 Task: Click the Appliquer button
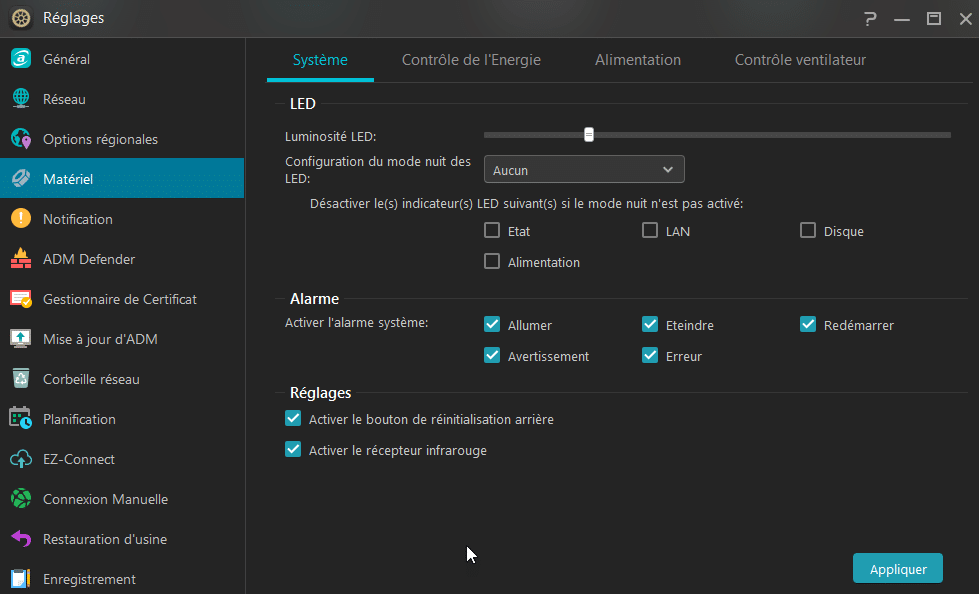(x=897, y=569)
